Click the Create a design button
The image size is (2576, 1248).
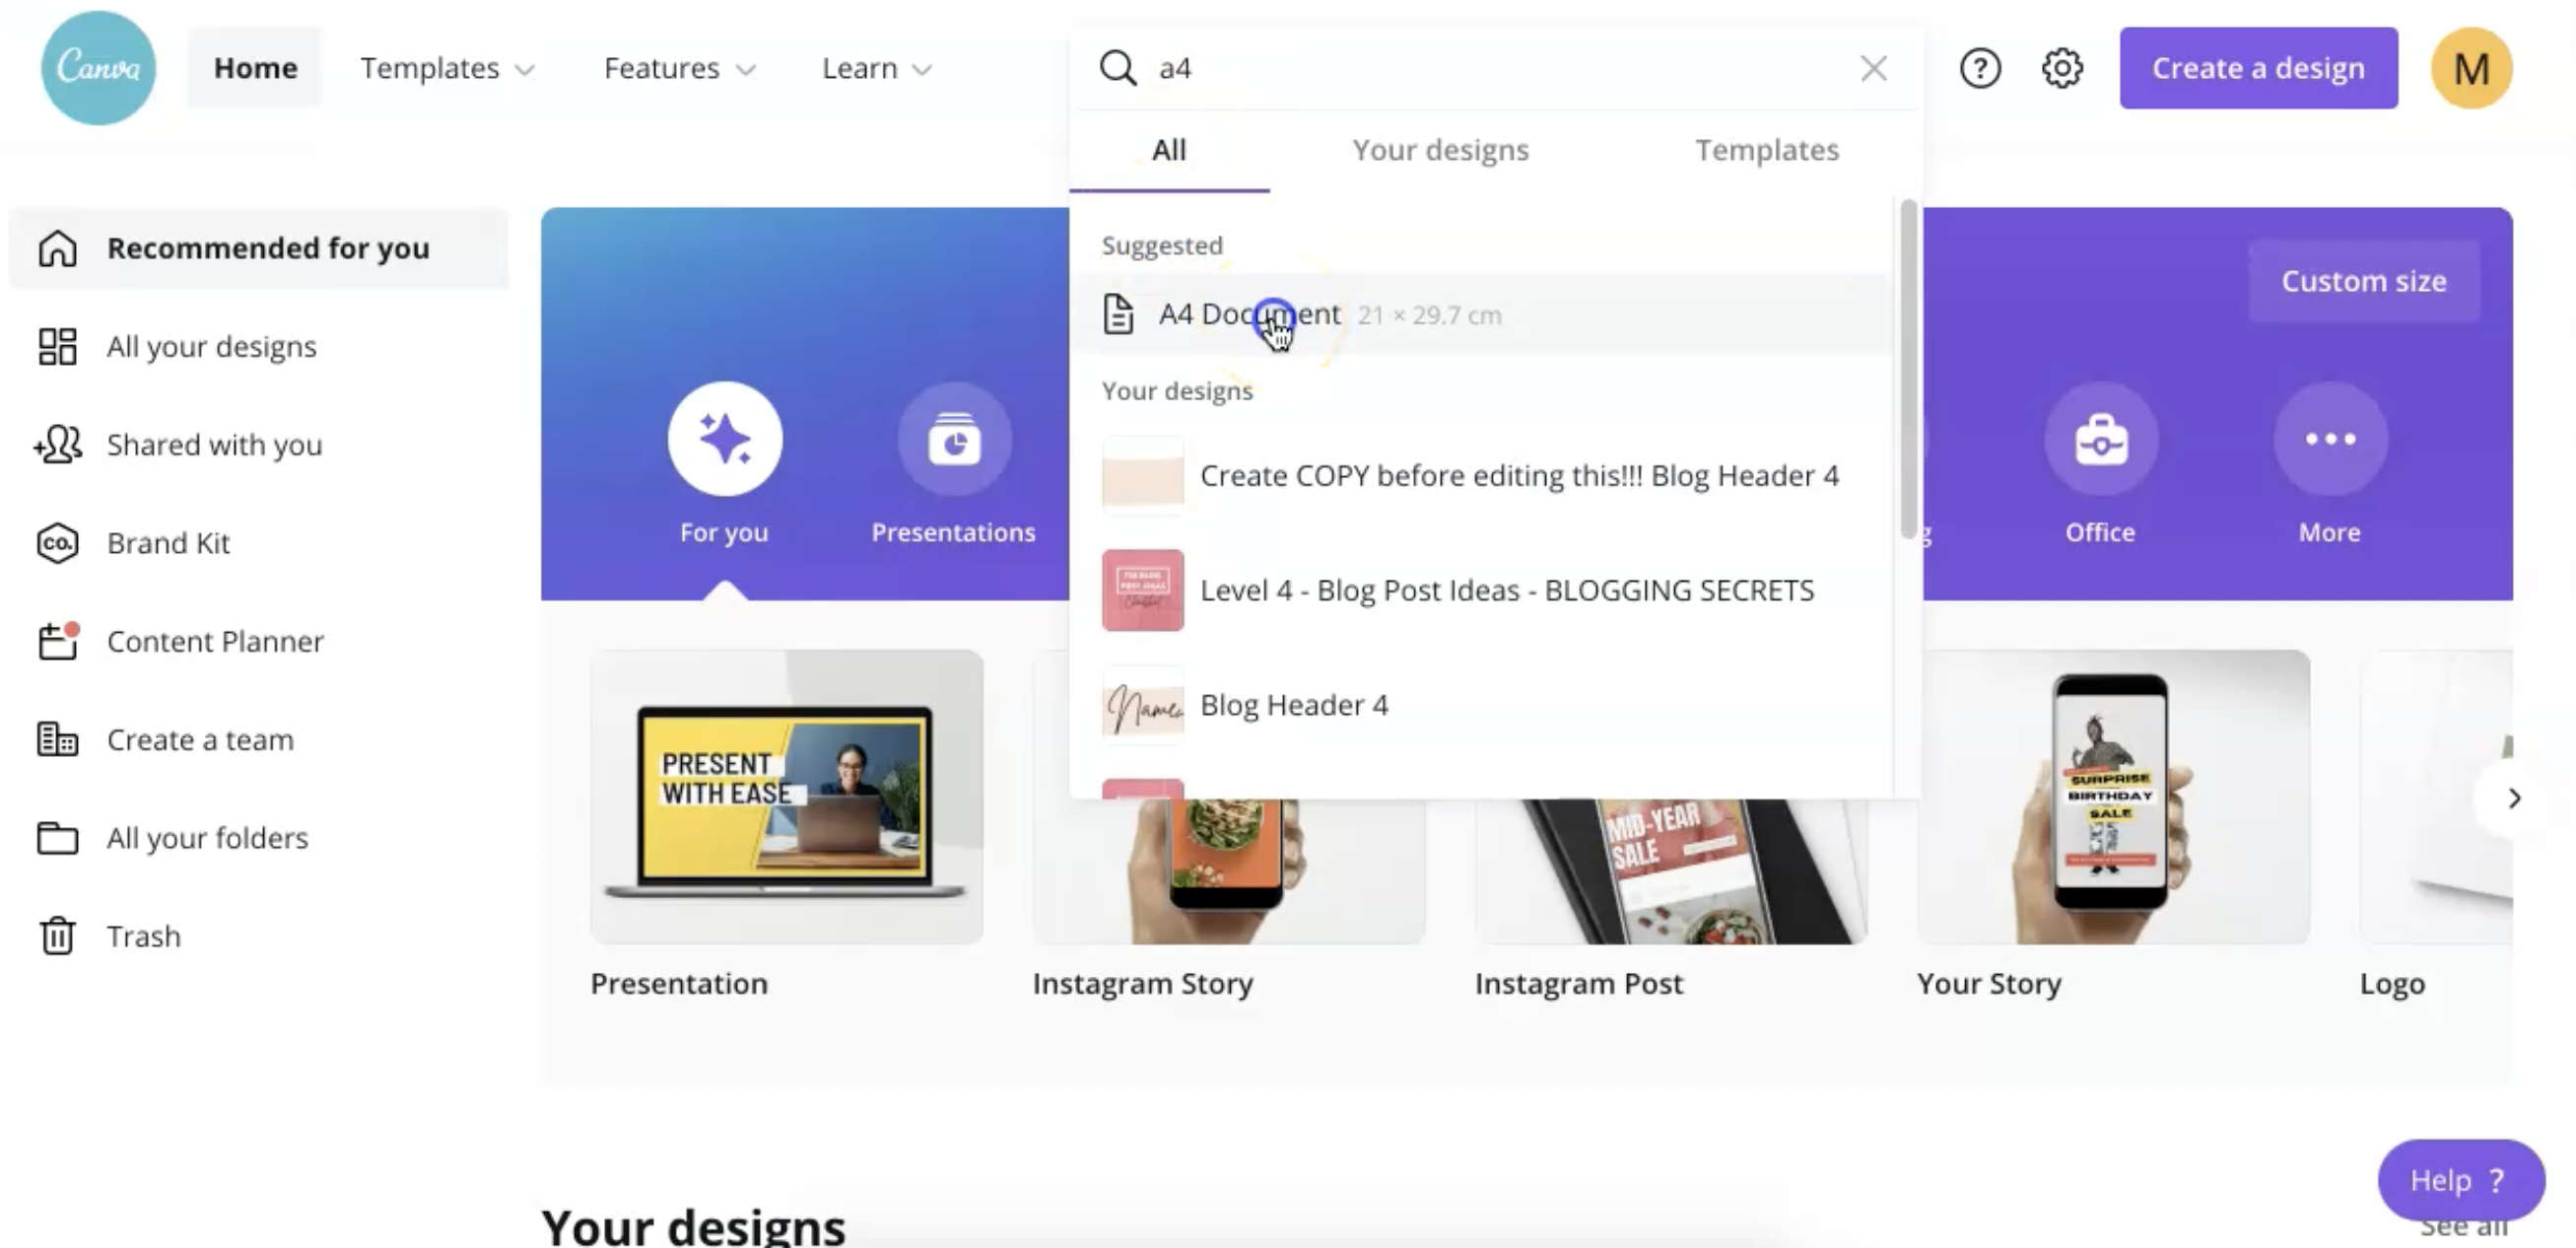2258,68
